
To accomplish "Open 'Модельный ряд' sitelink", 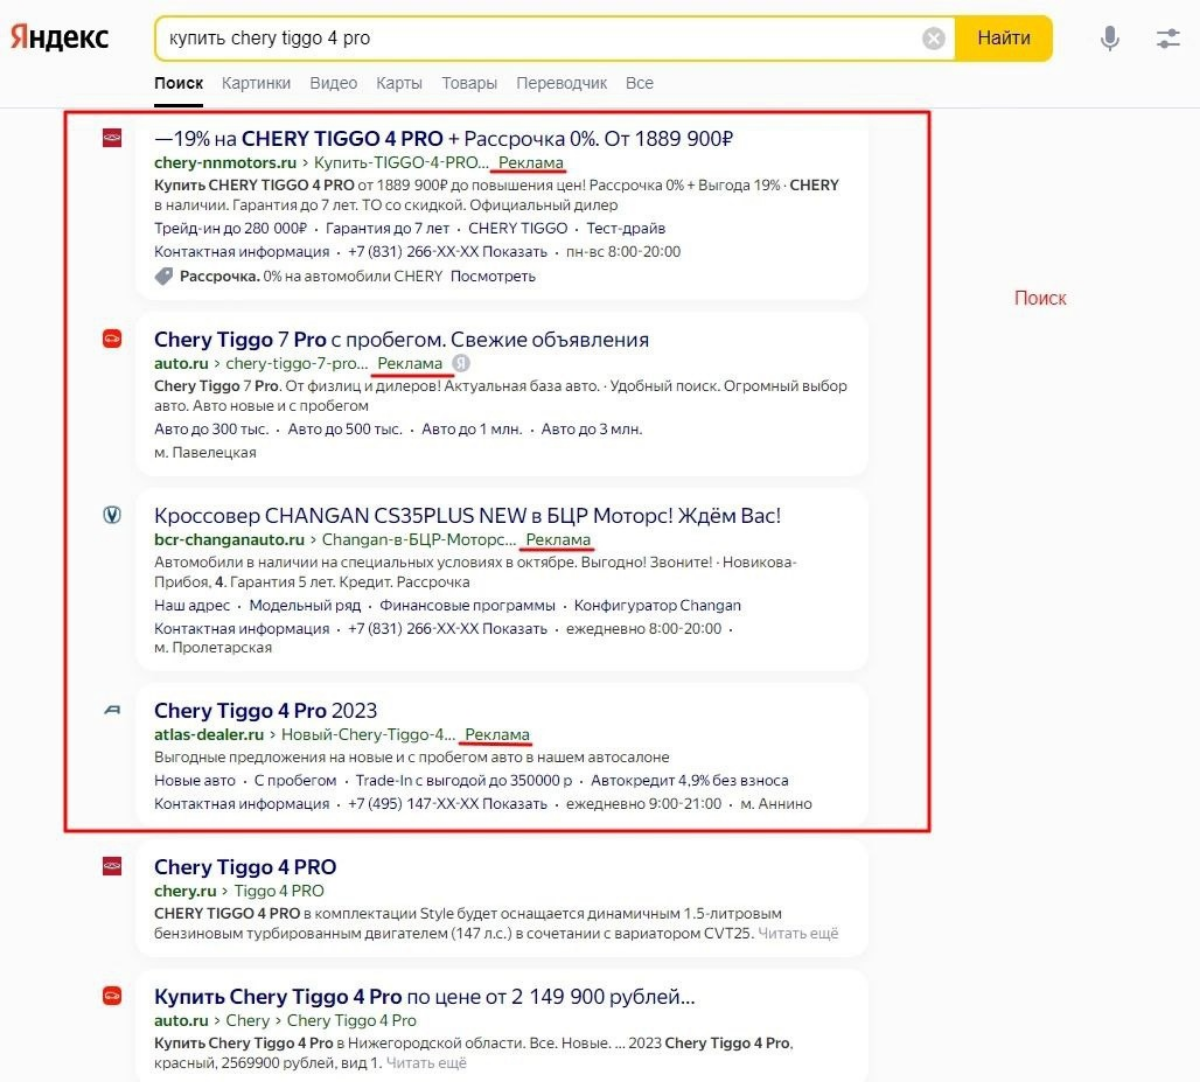I will coord(305,605).
